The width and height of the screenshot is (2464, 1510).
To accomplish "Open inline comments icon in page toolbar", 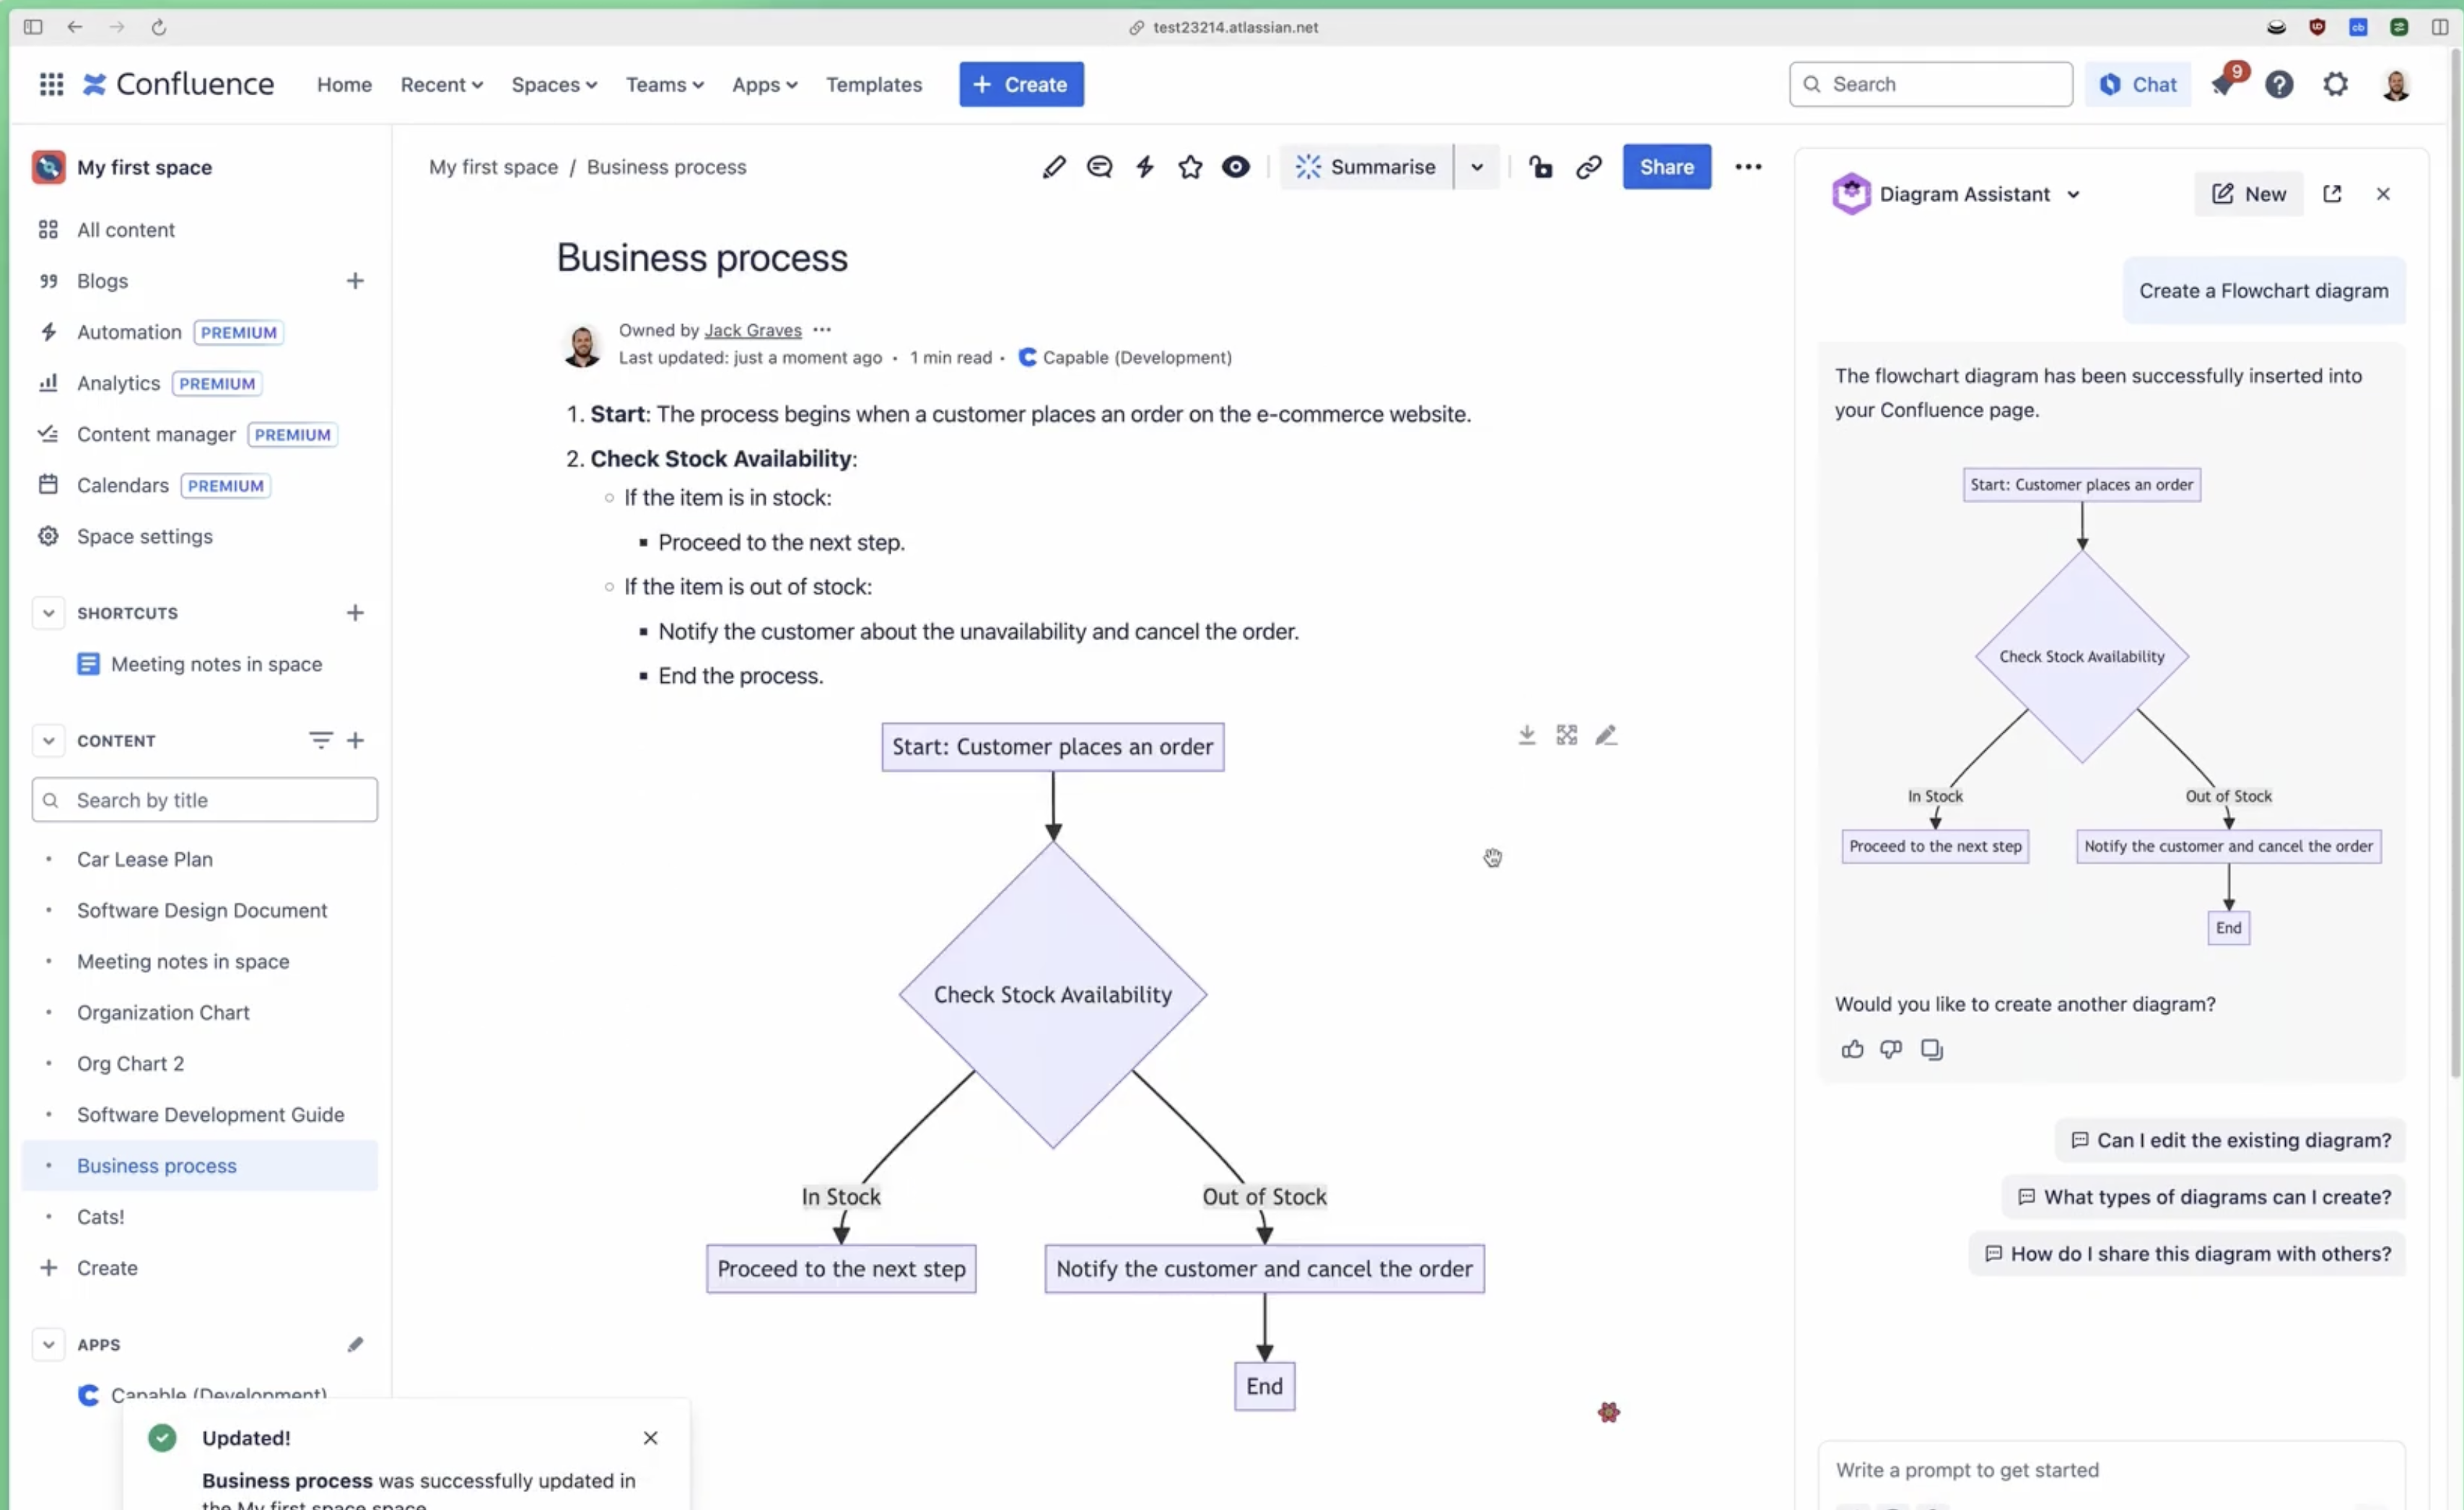I will (x=1099, y=167).
